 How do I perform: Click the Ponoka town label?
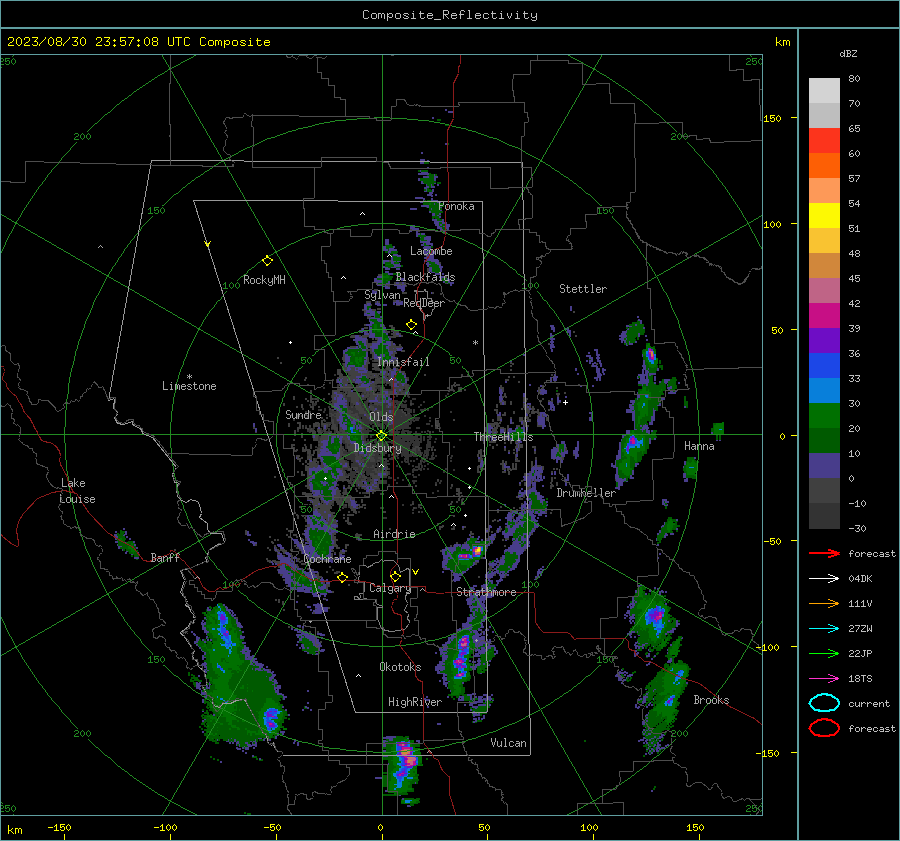tap(456, 206)
